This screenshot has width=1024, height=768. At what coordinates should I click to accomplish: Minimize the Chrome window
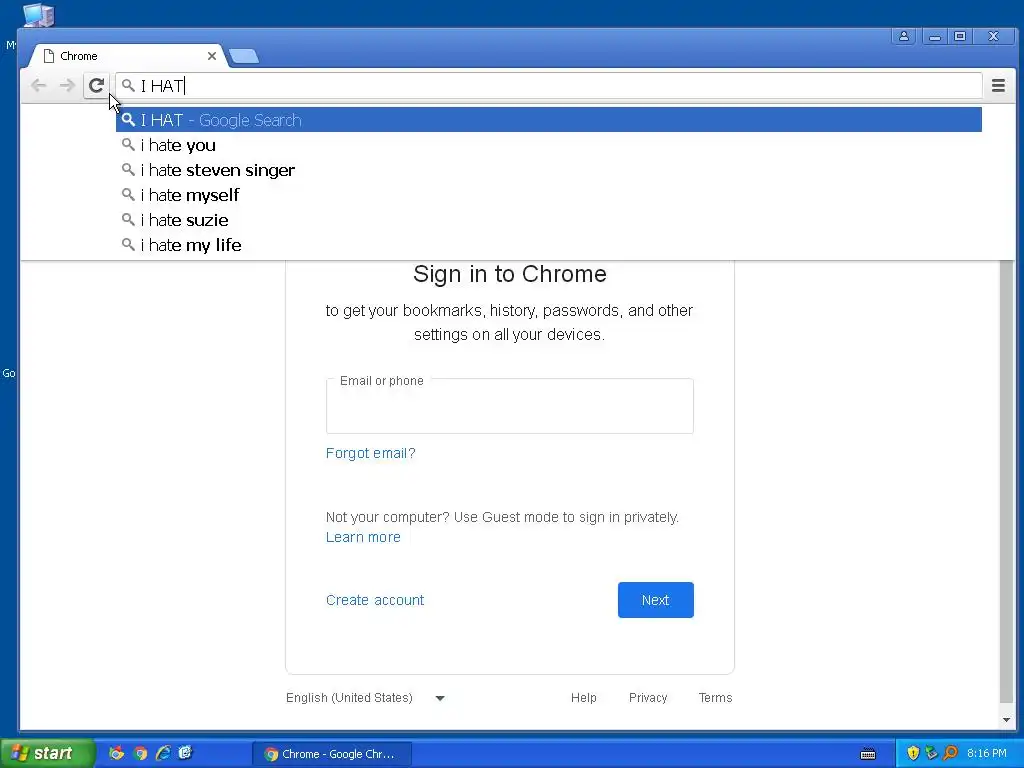(935, 37)
